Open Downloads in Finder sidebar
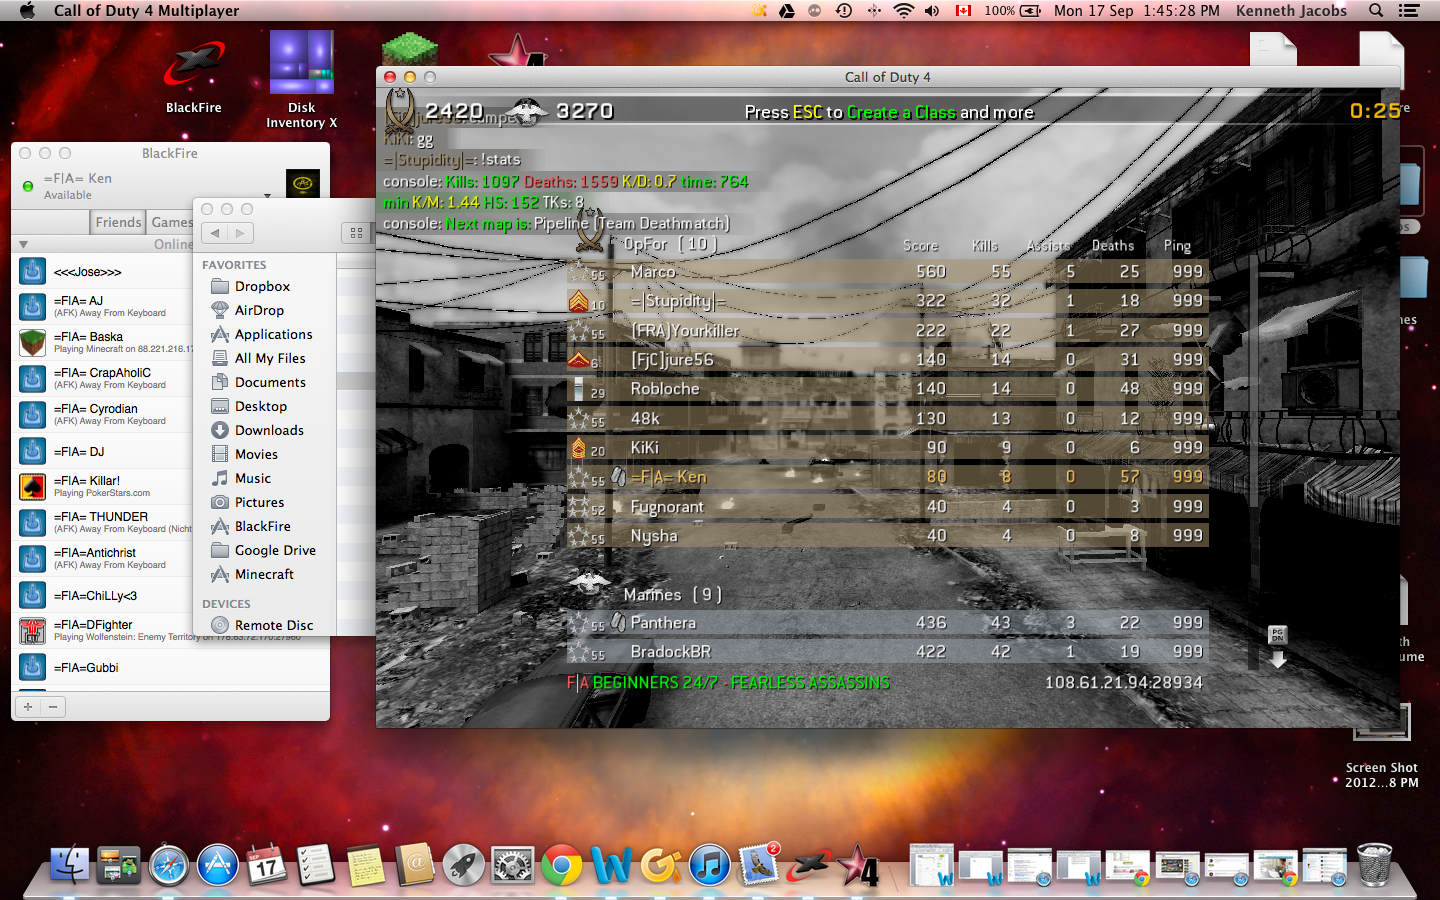The image size is (1440, 900). (x=269, y=430)
